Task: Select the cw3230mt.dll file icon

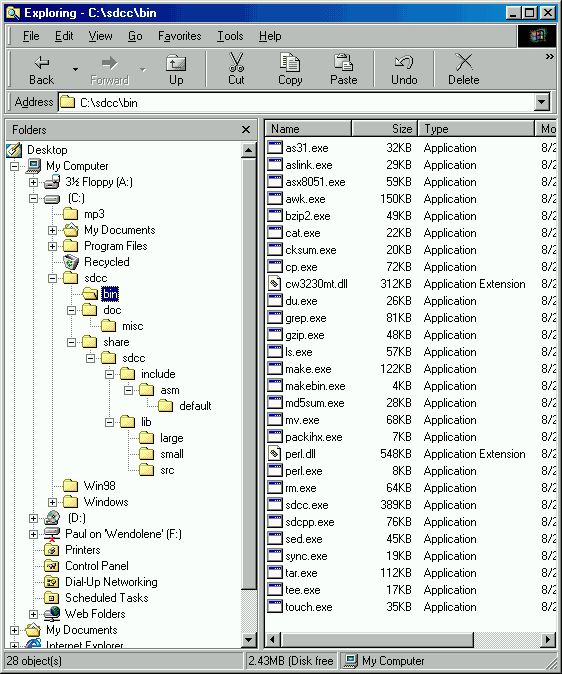Action: (274, 284)
